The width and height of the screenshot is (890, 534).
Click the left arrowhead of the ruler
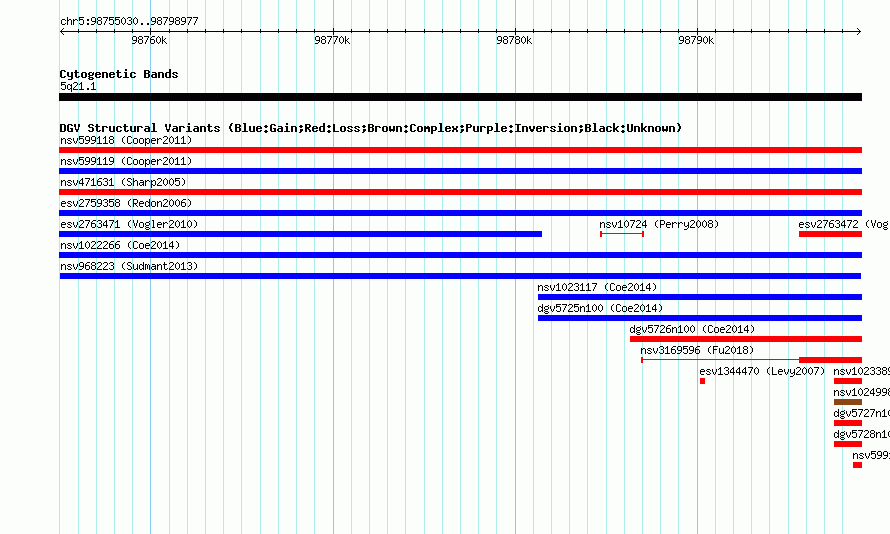pyautogui.click(x=62, y=31)
